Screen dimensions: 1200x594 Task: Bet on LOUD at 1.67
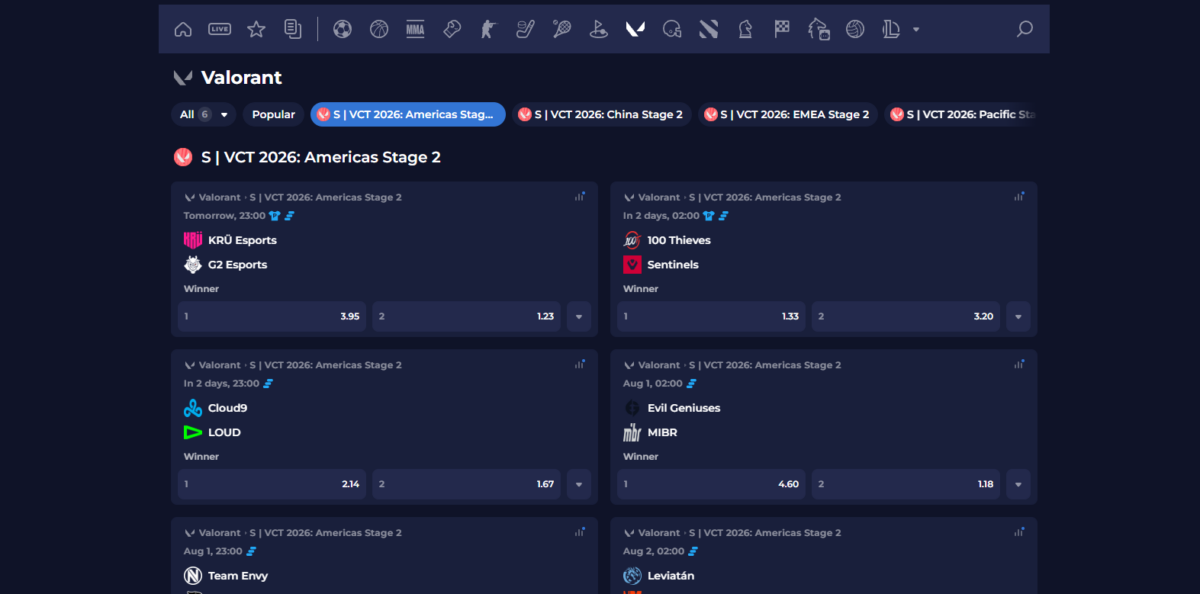pyautogui.click(x=466, y=485)
